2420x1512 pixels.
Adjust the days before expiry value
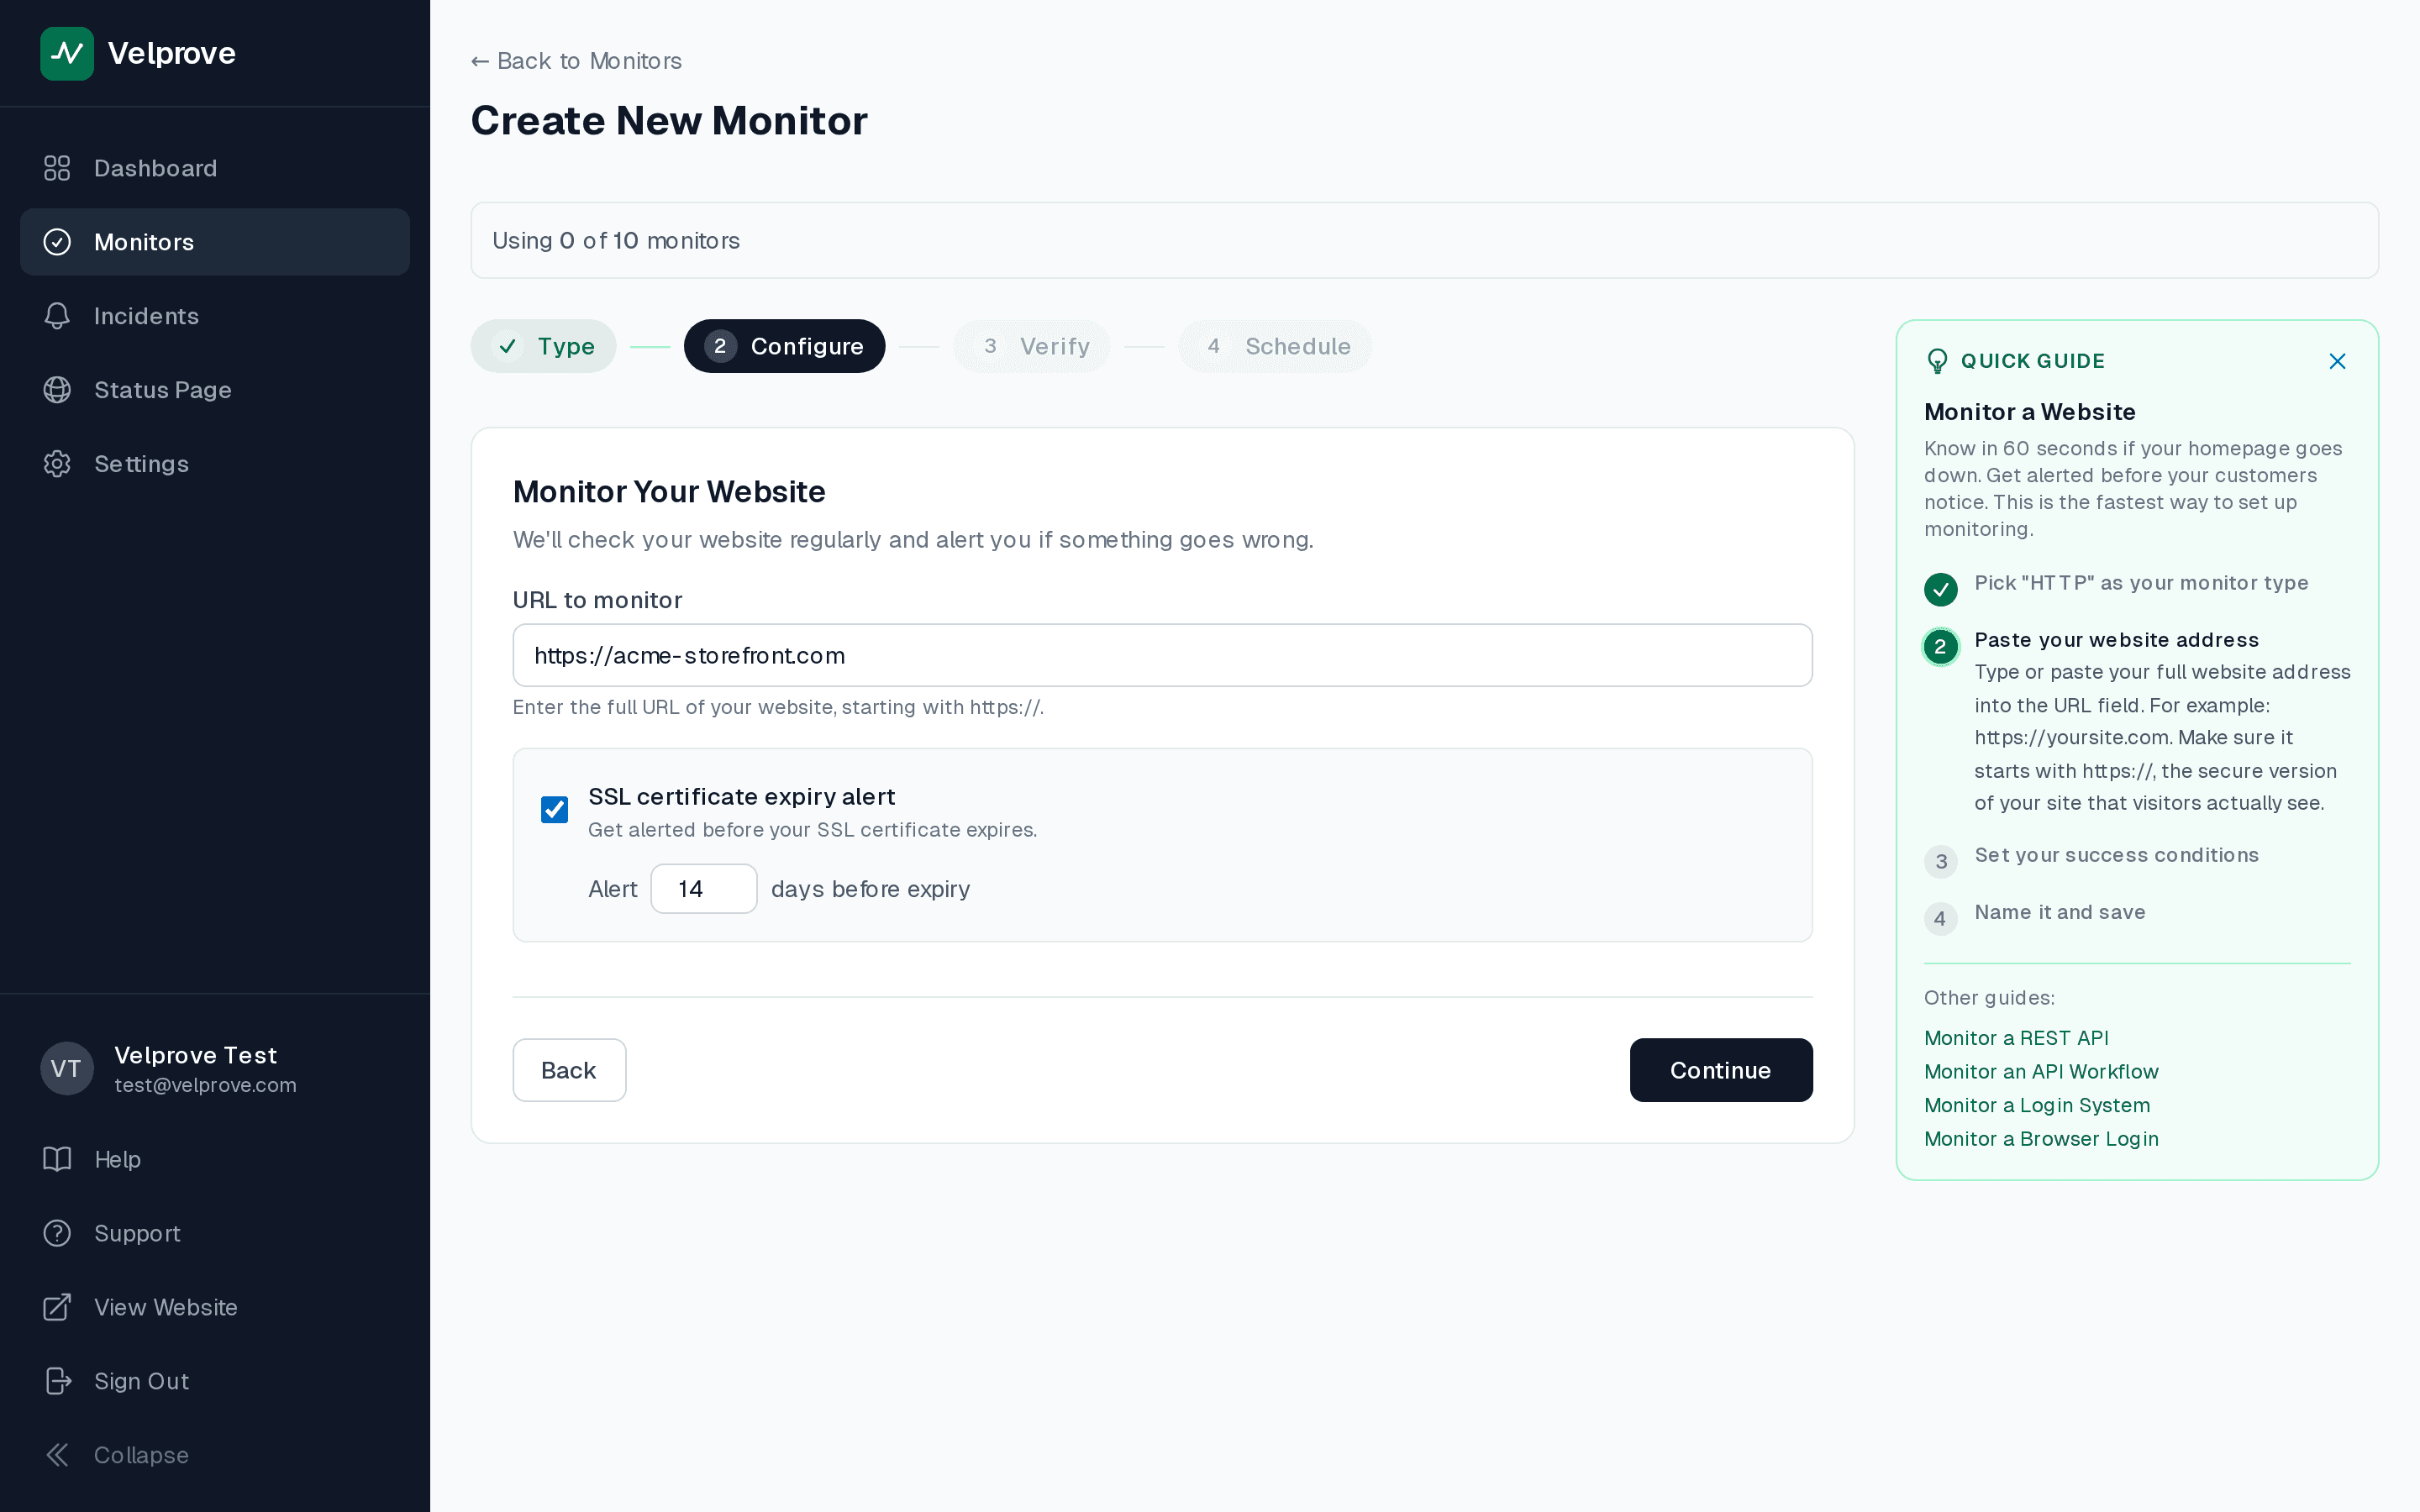point(703,888)
